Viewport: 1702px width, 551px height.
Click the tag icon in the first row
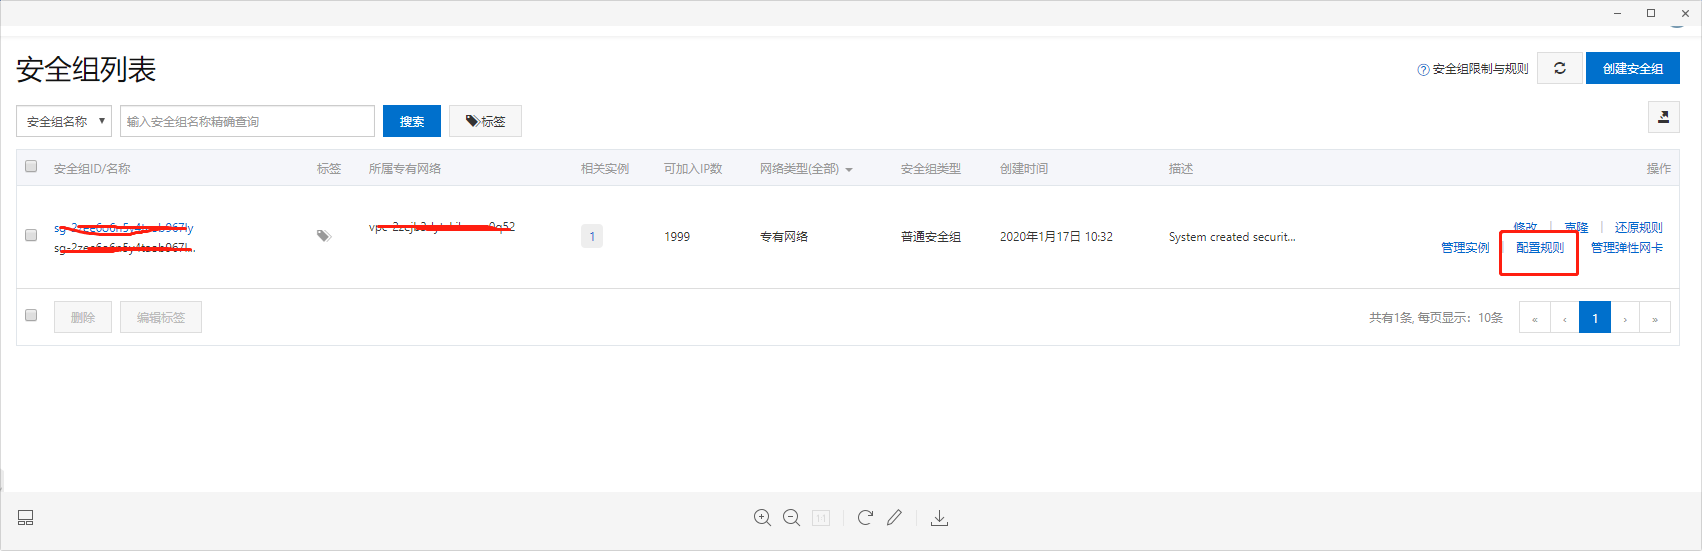point(324,236)
